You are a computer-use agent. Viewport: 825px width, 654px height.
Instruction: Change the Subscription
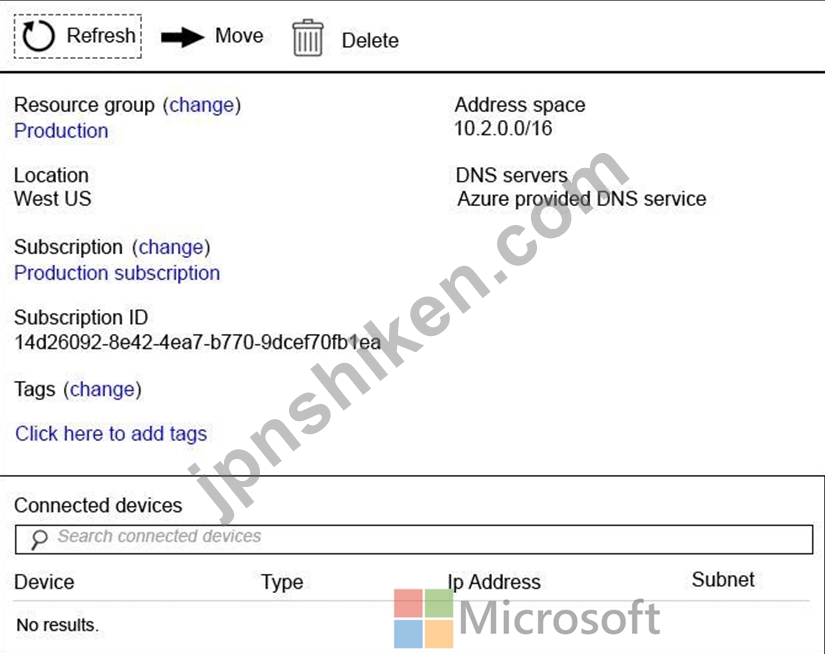click(x=171, y=247)
